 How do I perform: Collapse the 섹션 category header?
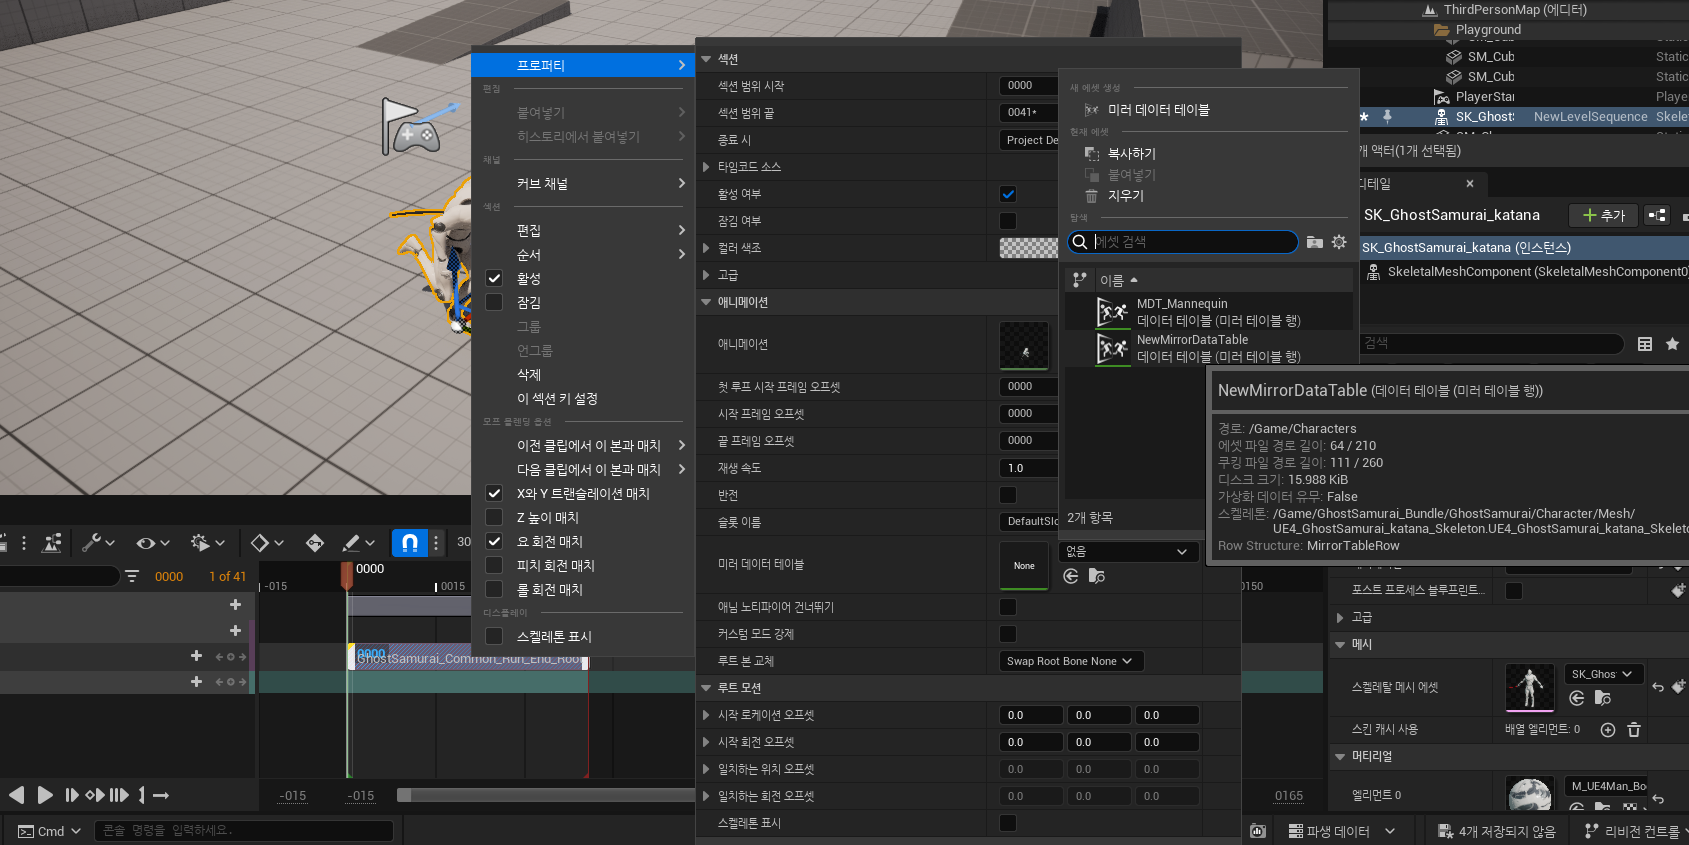[x=706, y=60]
